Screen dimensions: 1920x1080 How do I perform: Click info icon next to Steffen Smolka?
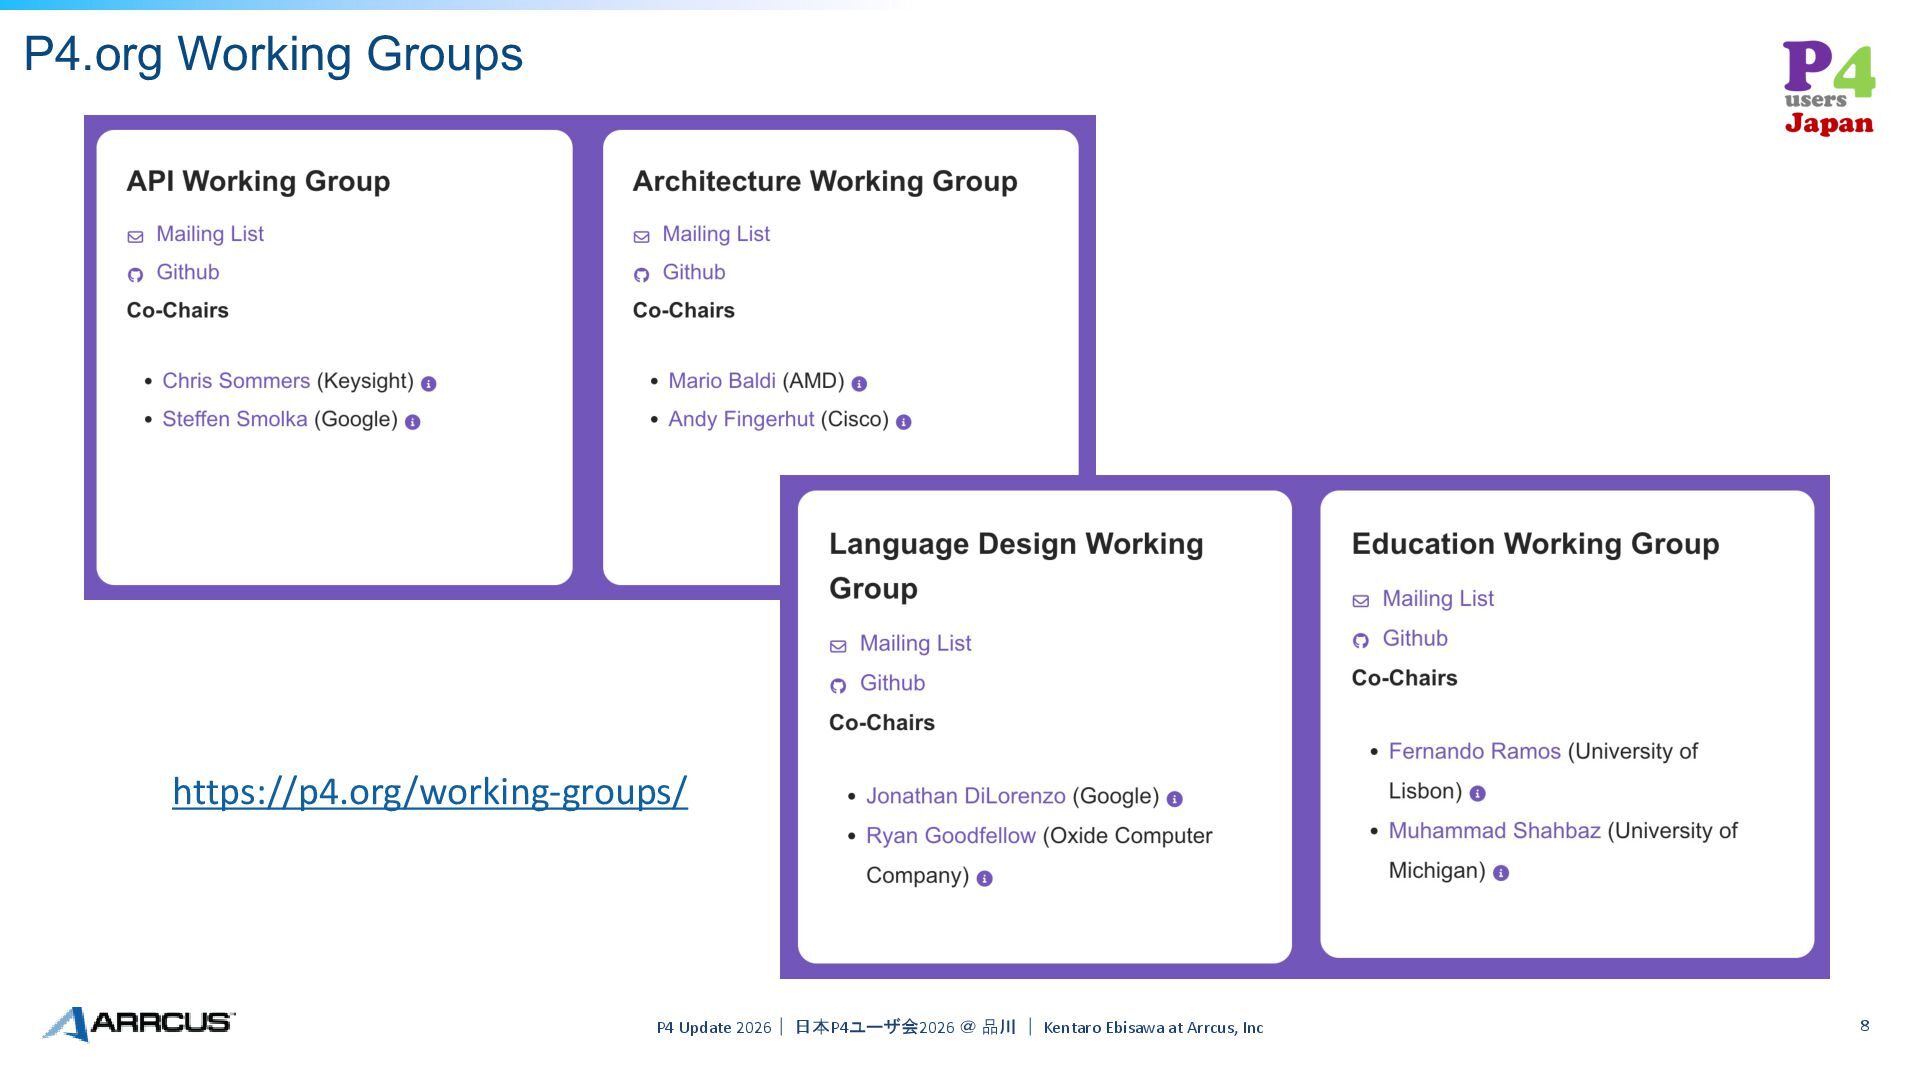[x=412, y=422]
